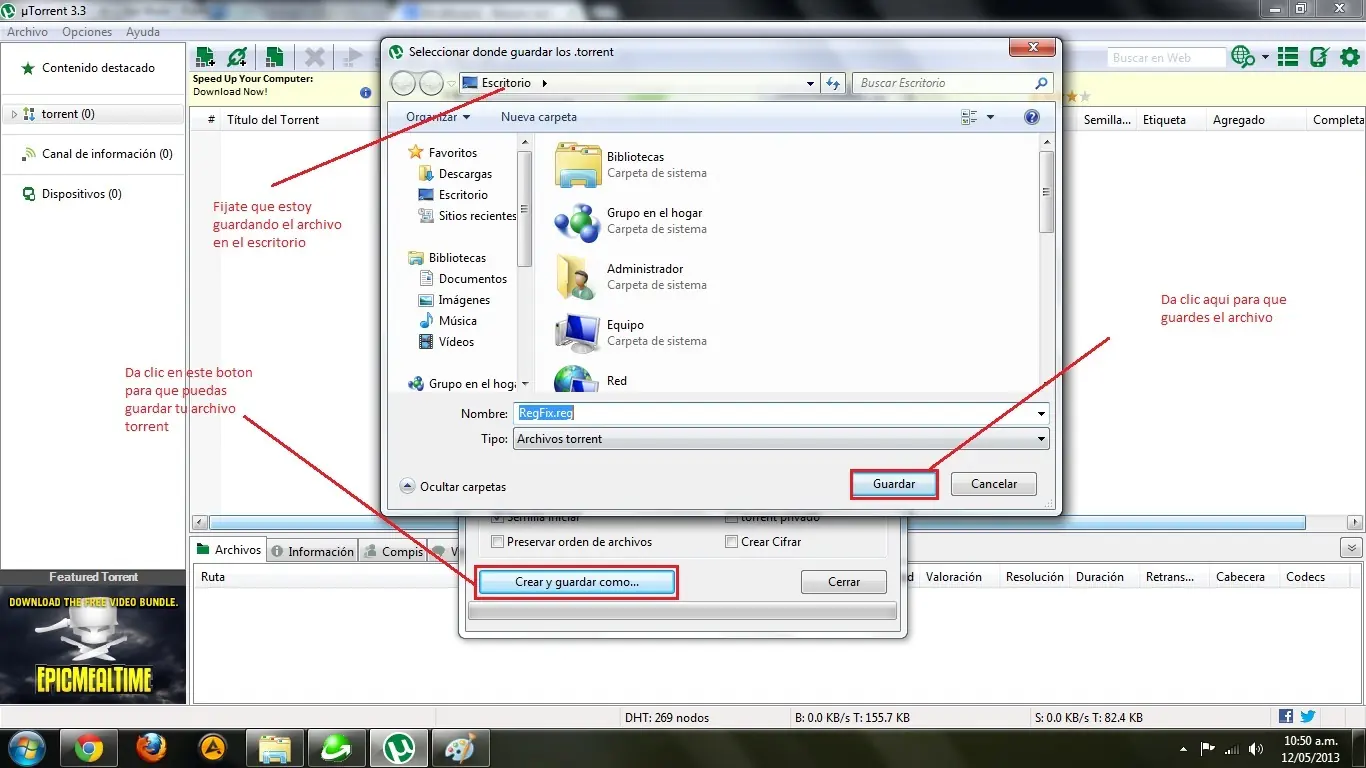Open the Paint icon in taskbar

coord(461,747)
